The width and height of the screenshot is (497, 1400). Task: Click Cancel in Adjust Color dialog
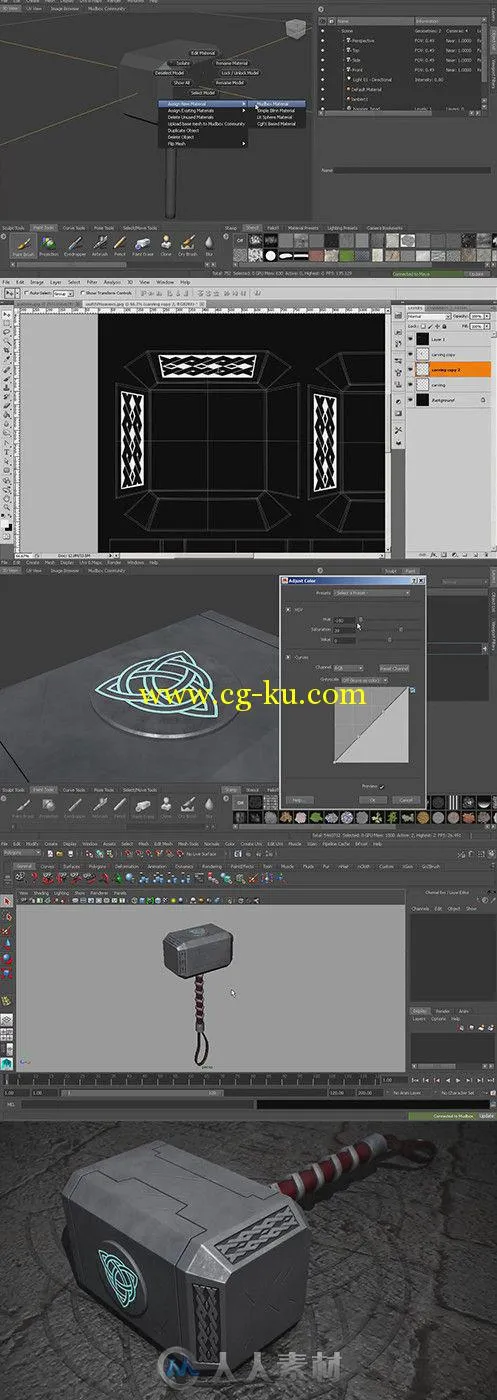(406, 800)
